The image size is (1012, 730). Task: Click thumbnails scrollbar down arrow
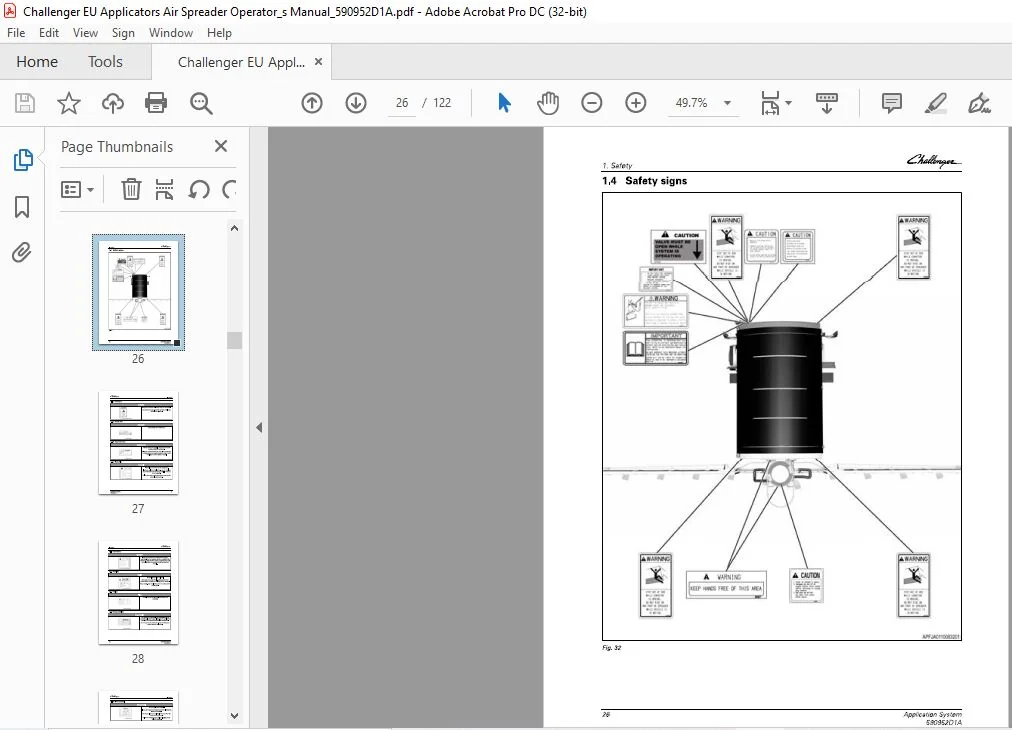234,716
